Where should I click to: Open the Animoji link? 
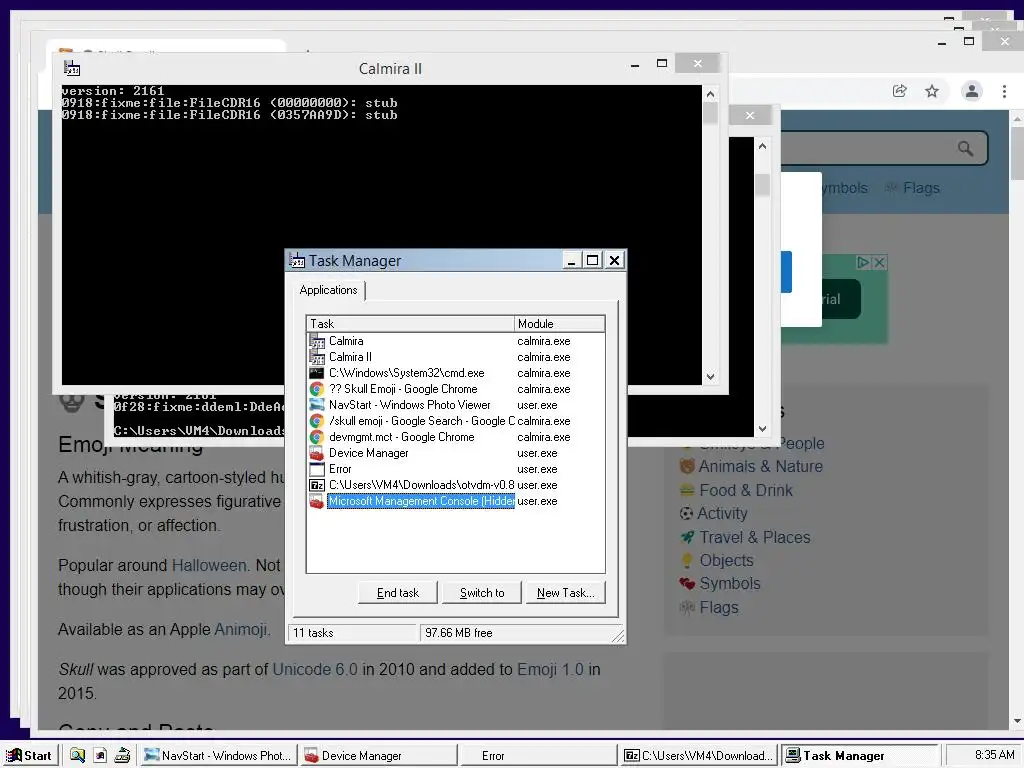coord(240,629)
